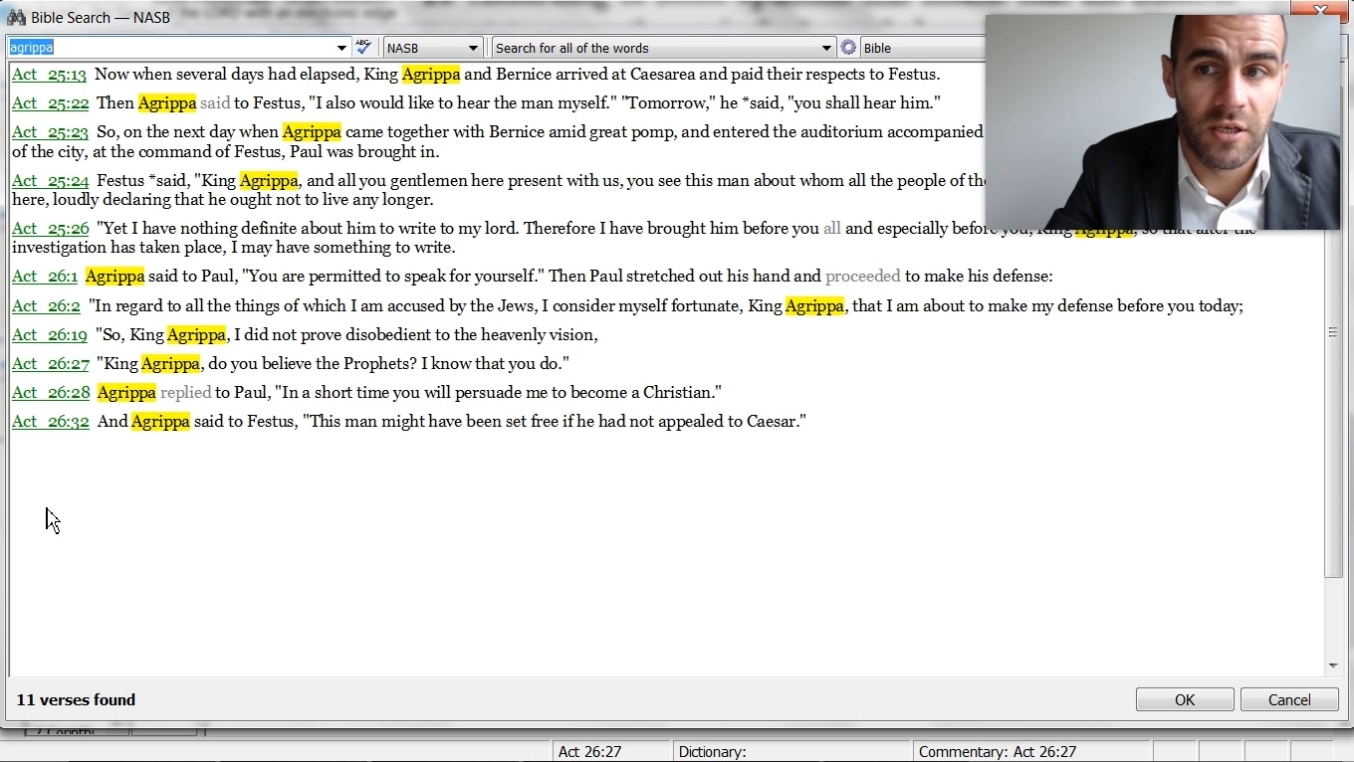
Task: Jump to the Act 26:1 verse link
Action: (x=45, y=277)
